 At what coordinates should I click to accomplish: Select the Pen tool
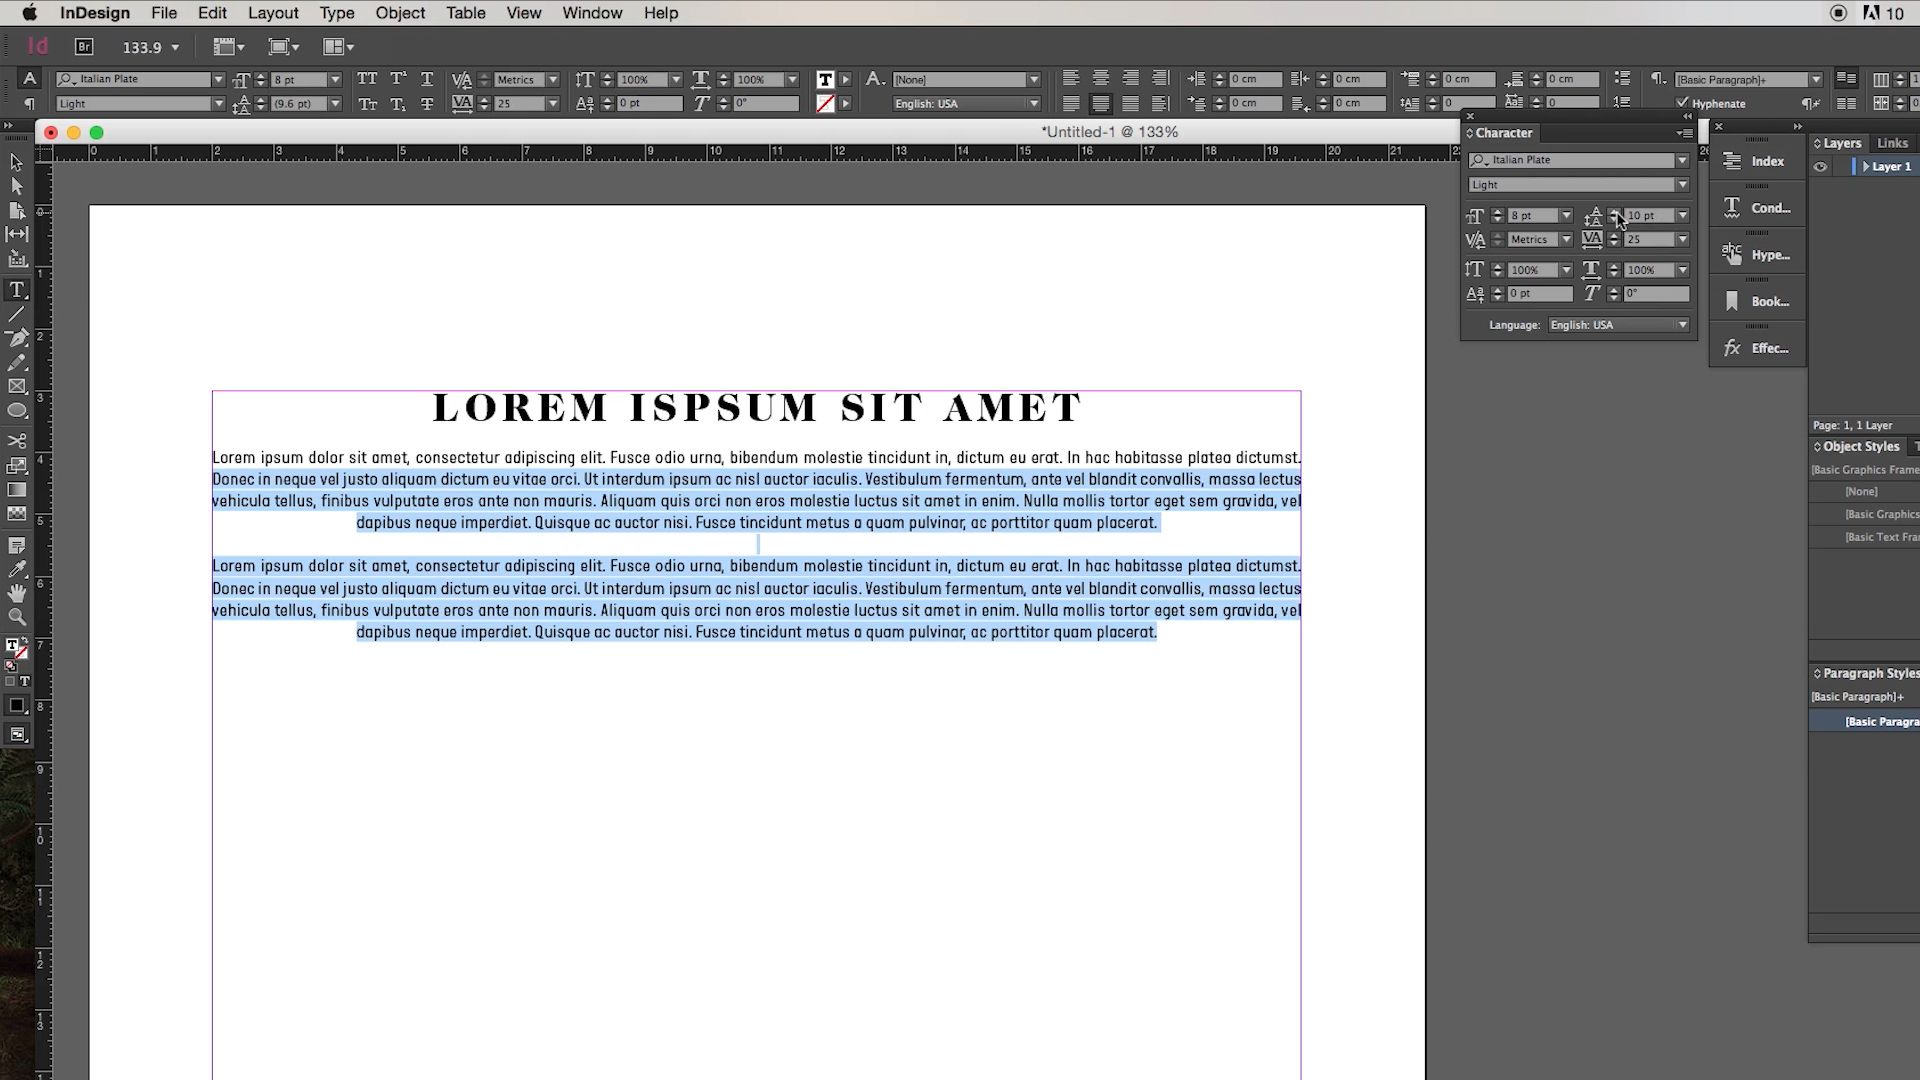click(x=16, y=338)
